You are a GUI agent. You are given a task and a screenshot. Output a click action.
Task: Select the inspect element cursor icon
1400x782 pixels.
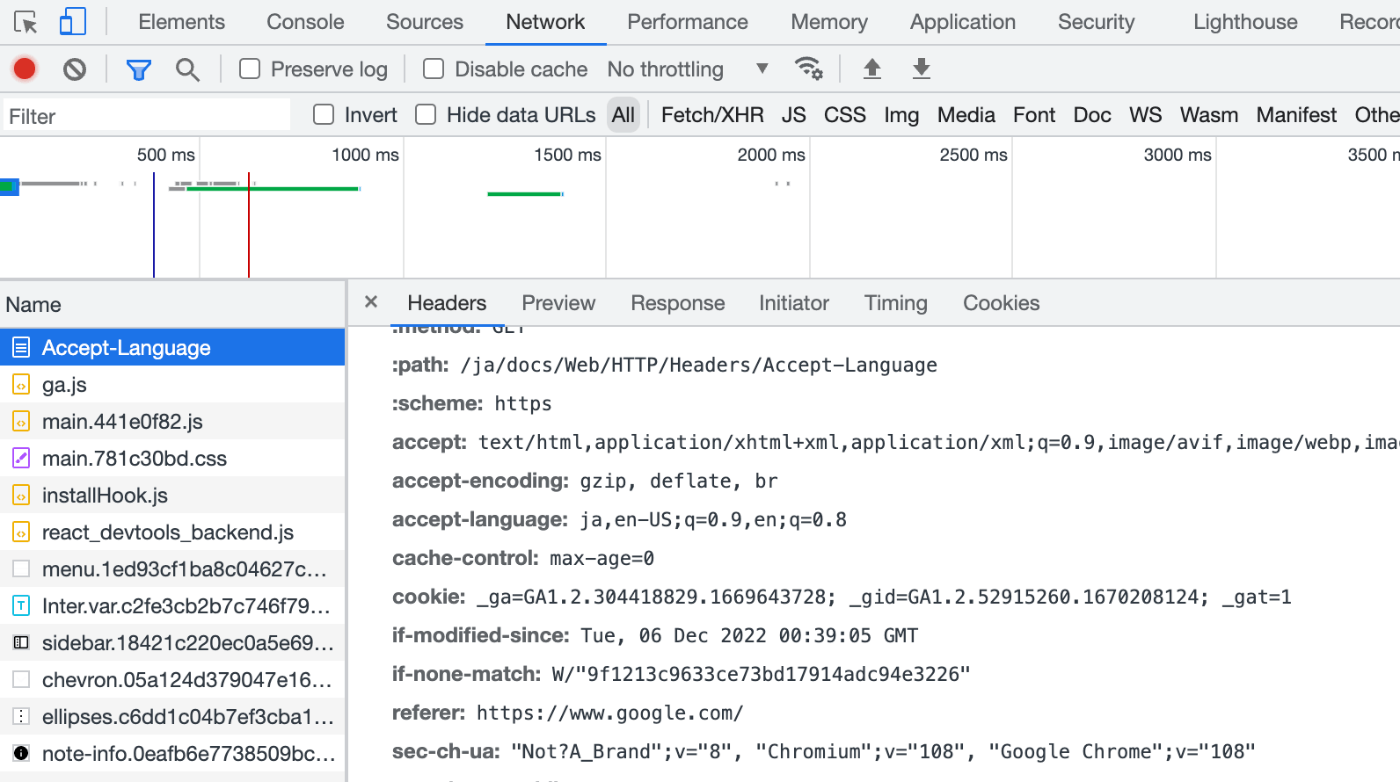pyautogui.click(x=27, y=21)
